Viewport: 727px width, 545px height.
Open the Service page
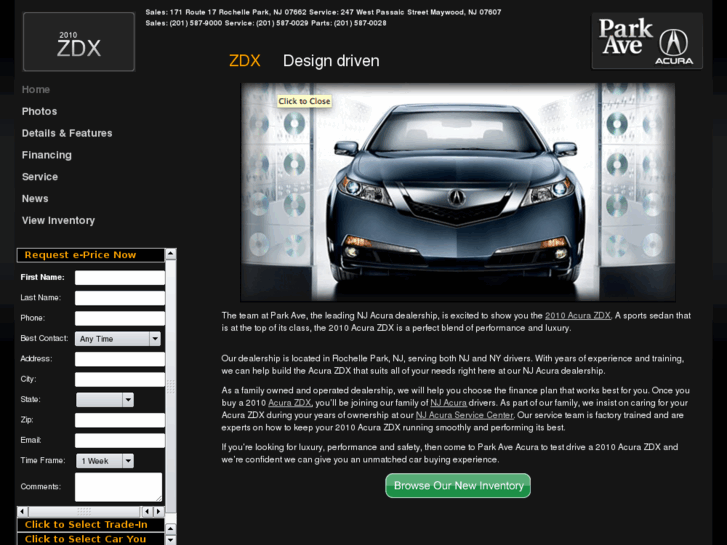pos(40,177)
